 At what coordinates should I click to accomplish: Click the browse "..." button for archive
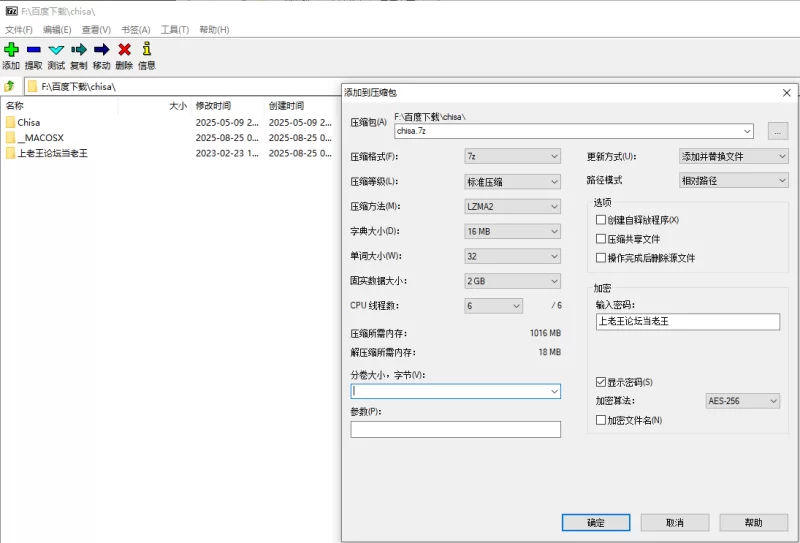778,131
